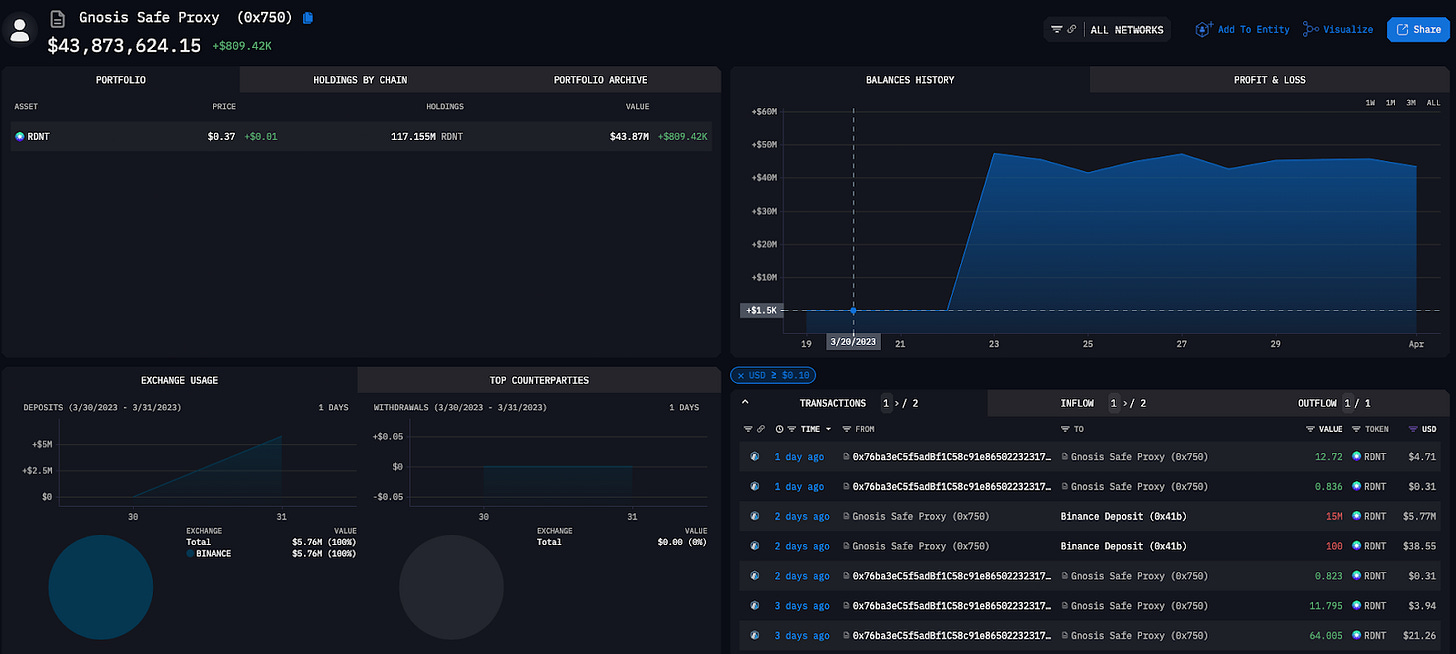Click the Binance legend color dot
Image resolution: width=1456 pixels, height=654 pixels.
click(190, 553)
